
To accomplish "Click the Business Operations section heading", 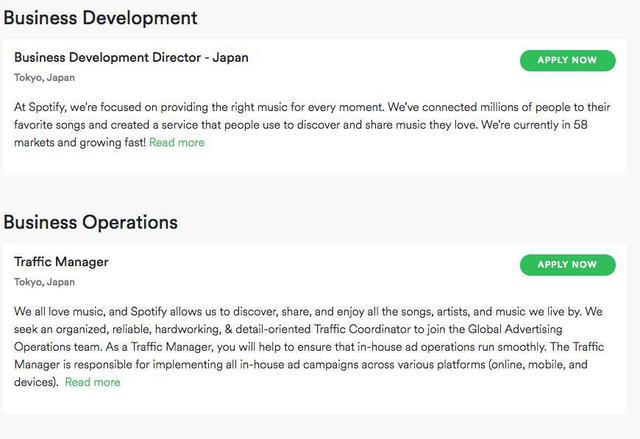I will (x=90, y=222).
